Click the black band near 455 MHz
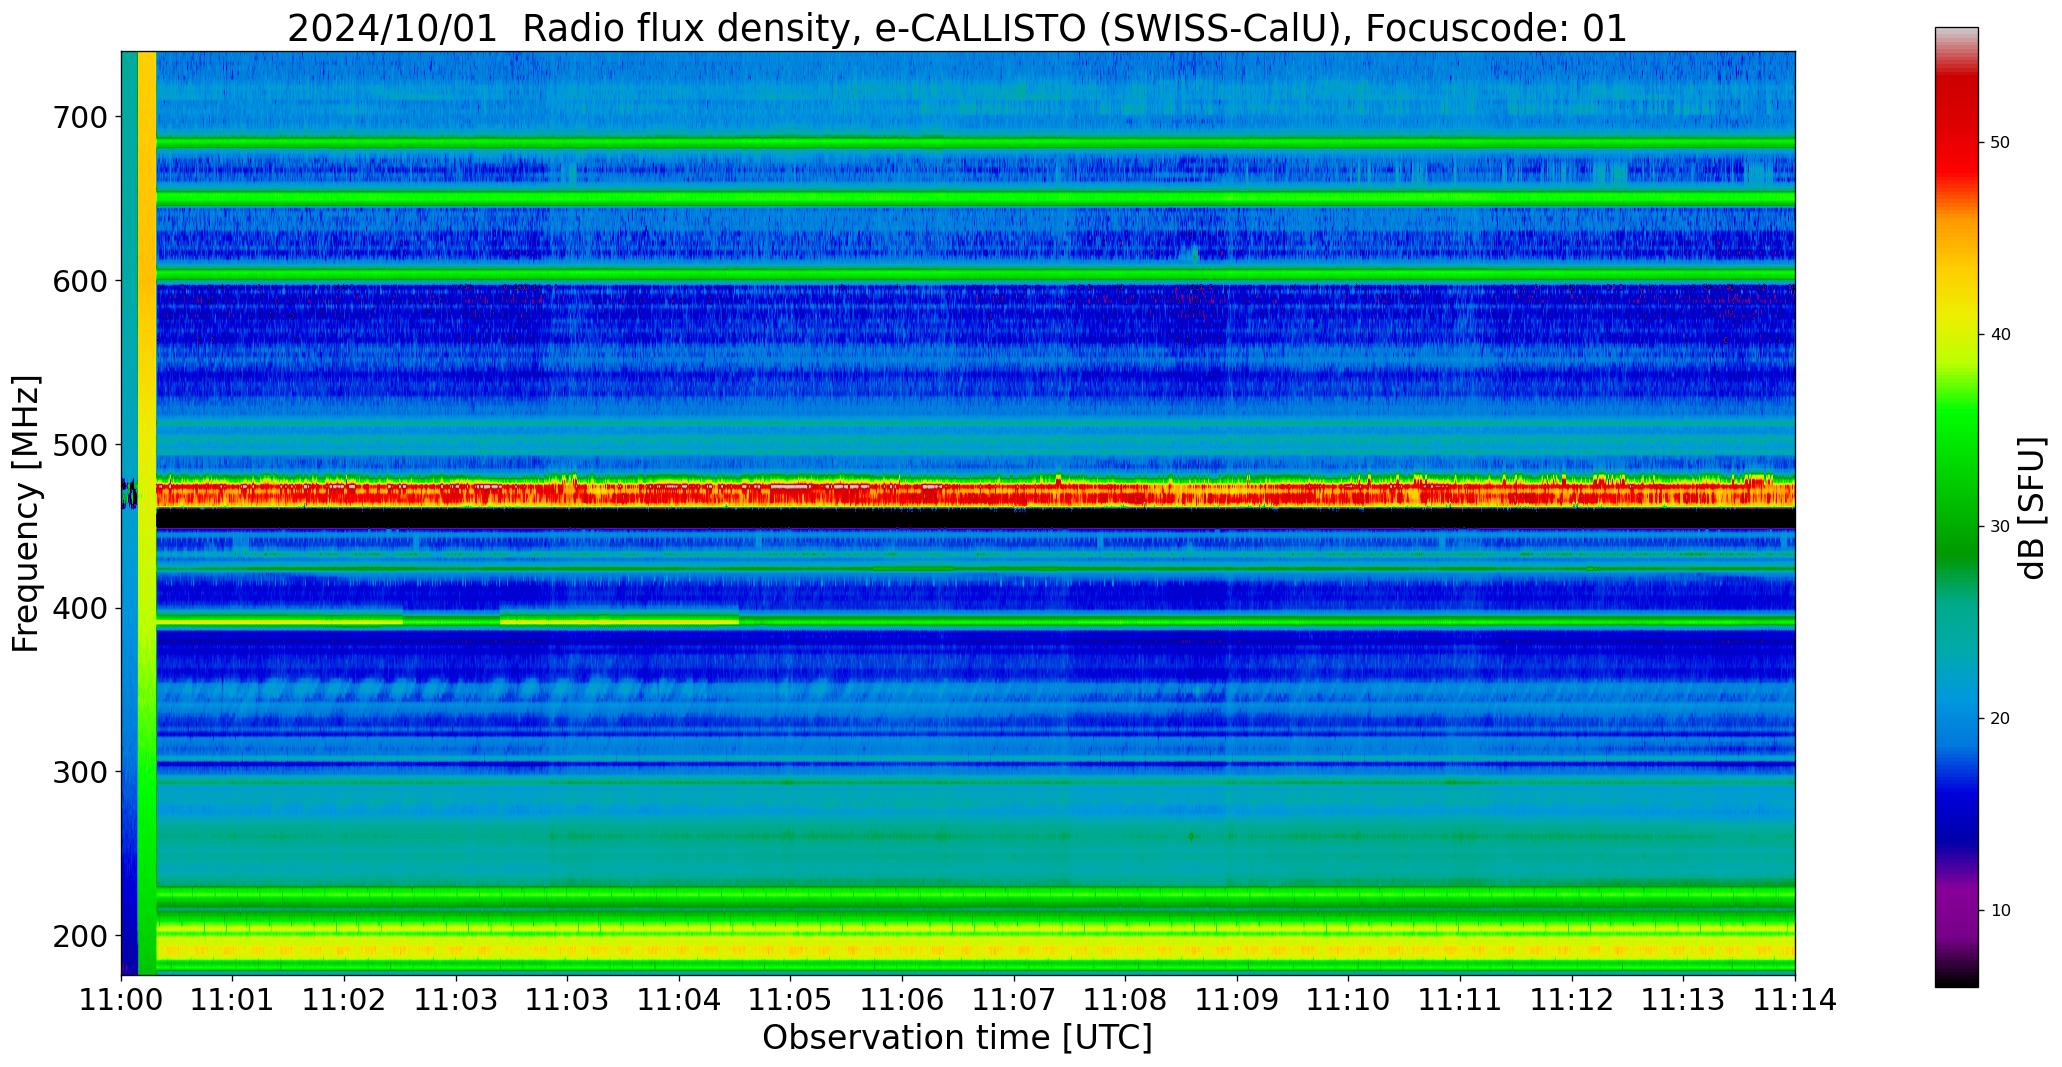The height and width of the screenshot is (1067, 2062). pyautogui.click(x=975, y=519)
